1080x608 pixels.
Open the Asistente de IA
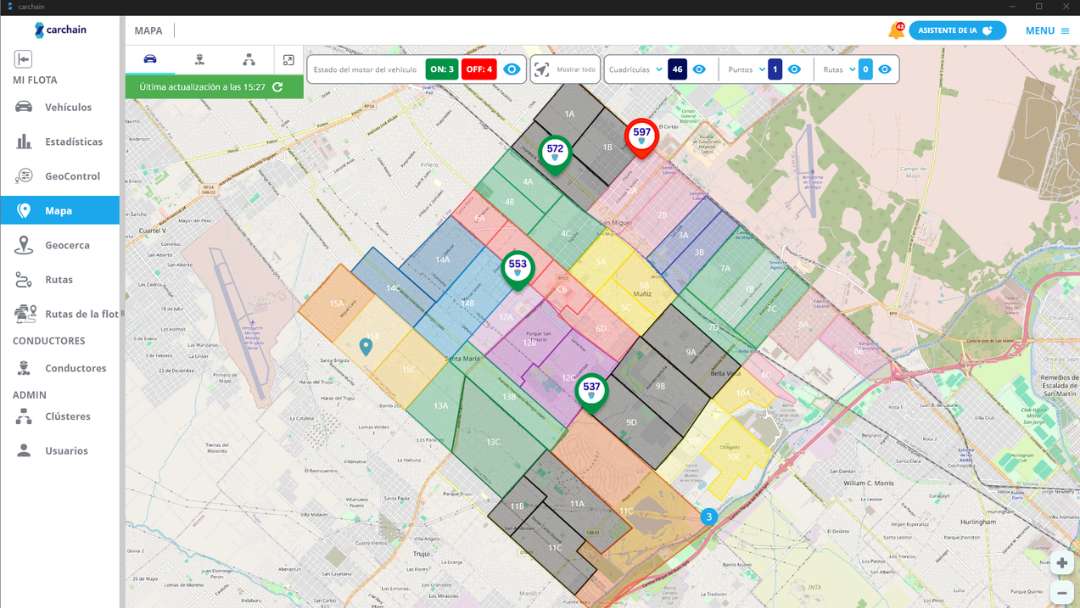(x=956, y=30)
